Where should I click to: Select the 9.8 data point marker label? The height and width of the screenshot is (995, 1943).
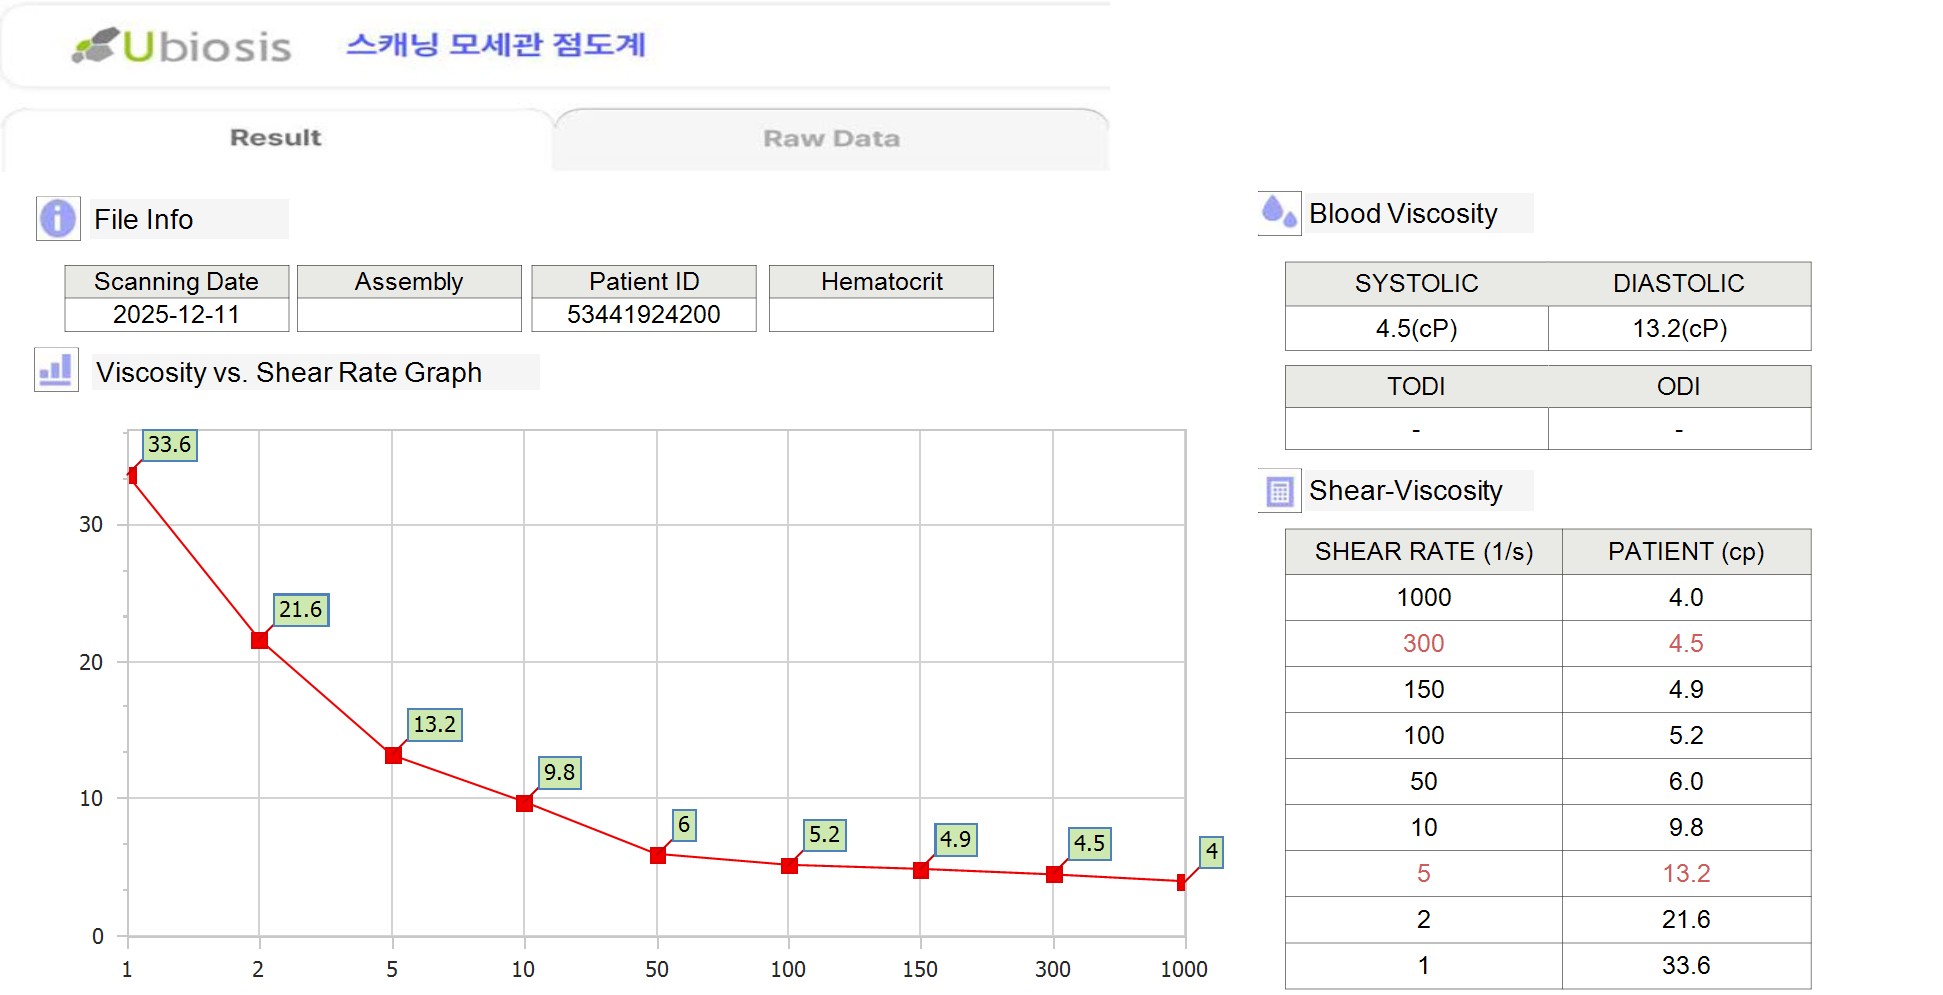pyautogui.click(x=559, y=773)
